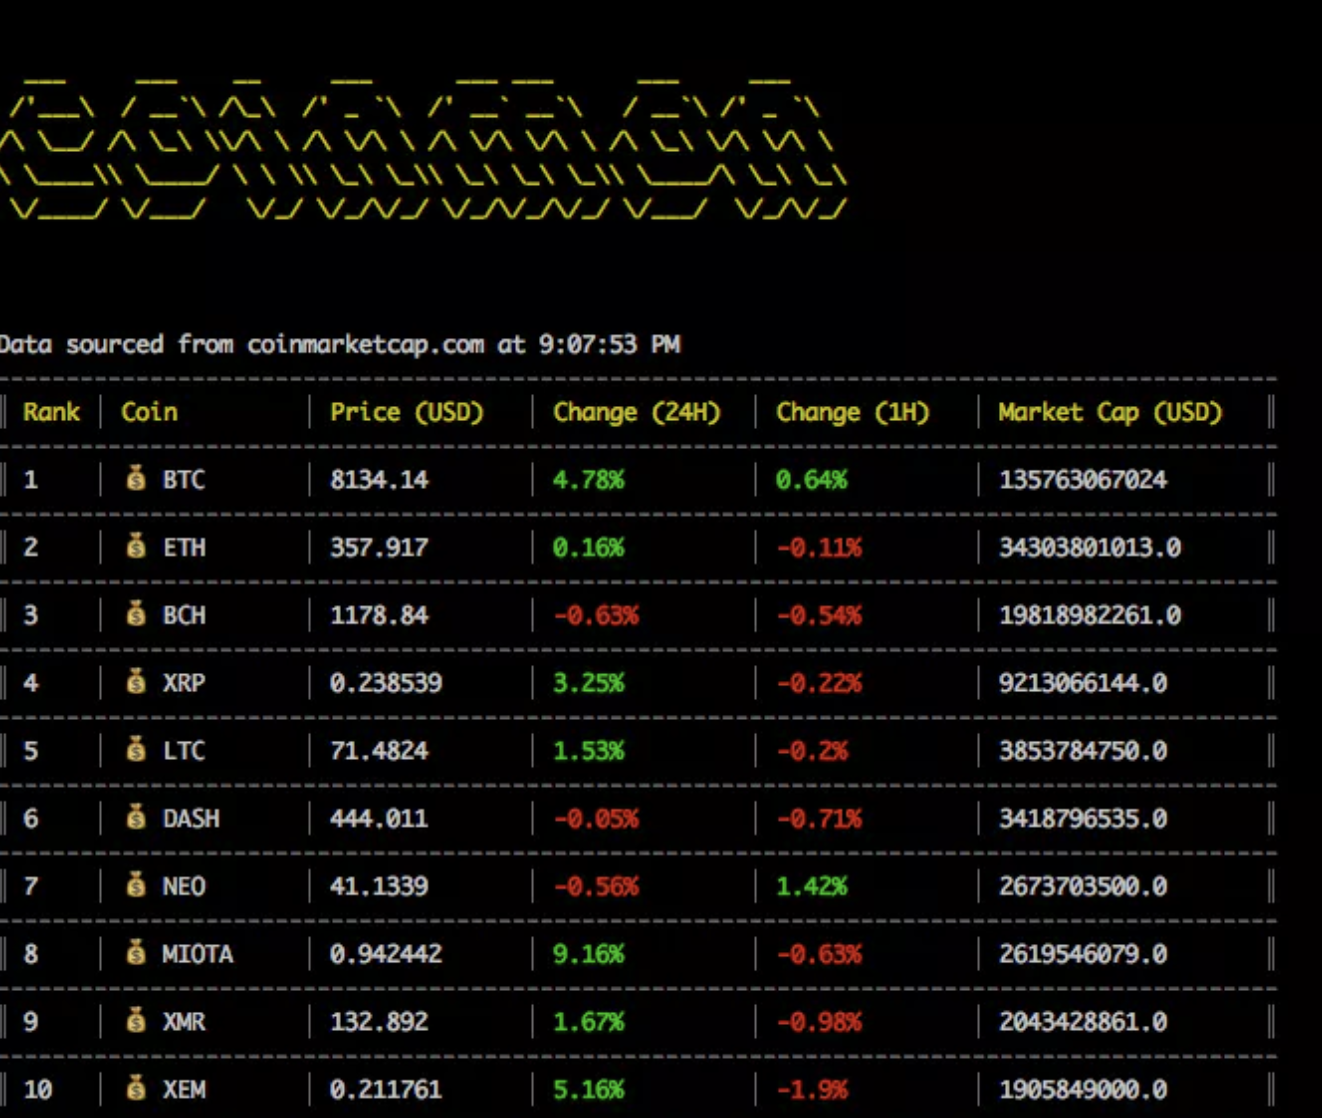This screenshot has width=1322, height=1118.
Task: Click BTC 1H change 0.64%
Action: coord(811,480)
